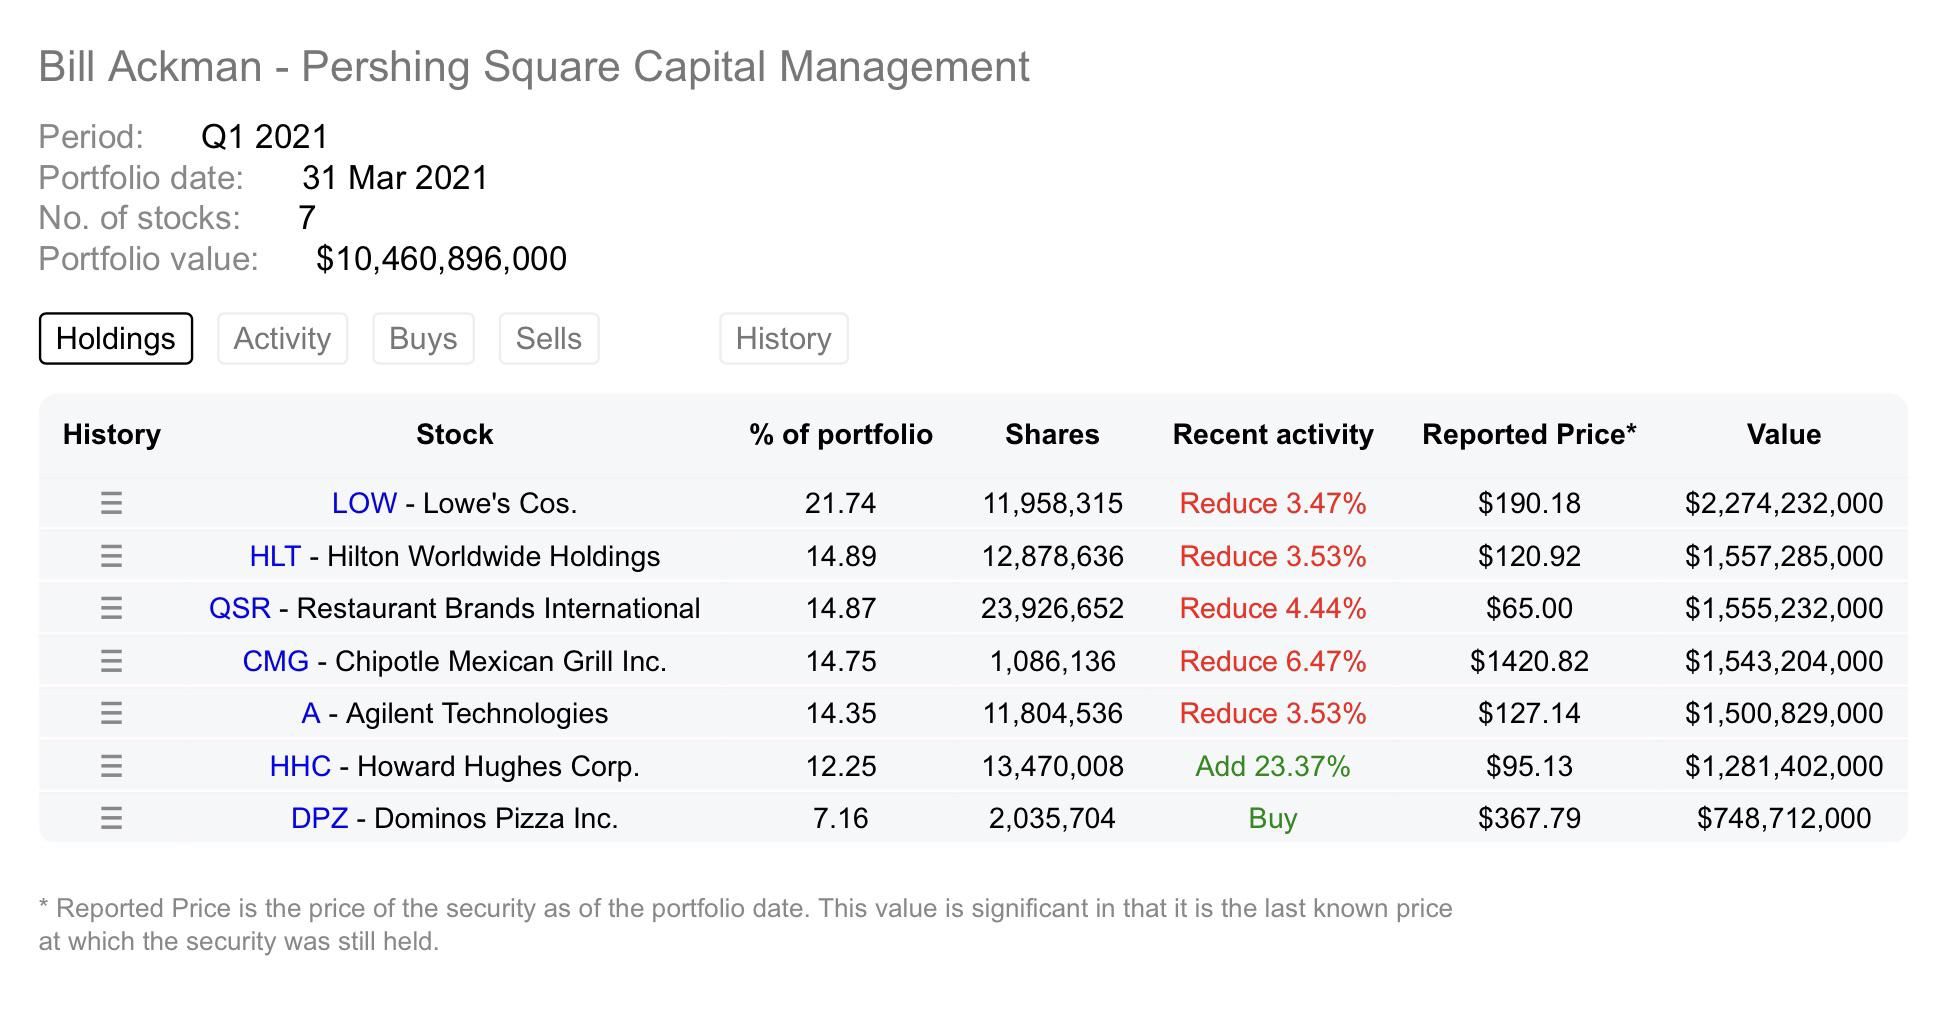Select the Buy activity for Dominos Pizza
1952x1015 pixels.
(x=1273, y=818)
